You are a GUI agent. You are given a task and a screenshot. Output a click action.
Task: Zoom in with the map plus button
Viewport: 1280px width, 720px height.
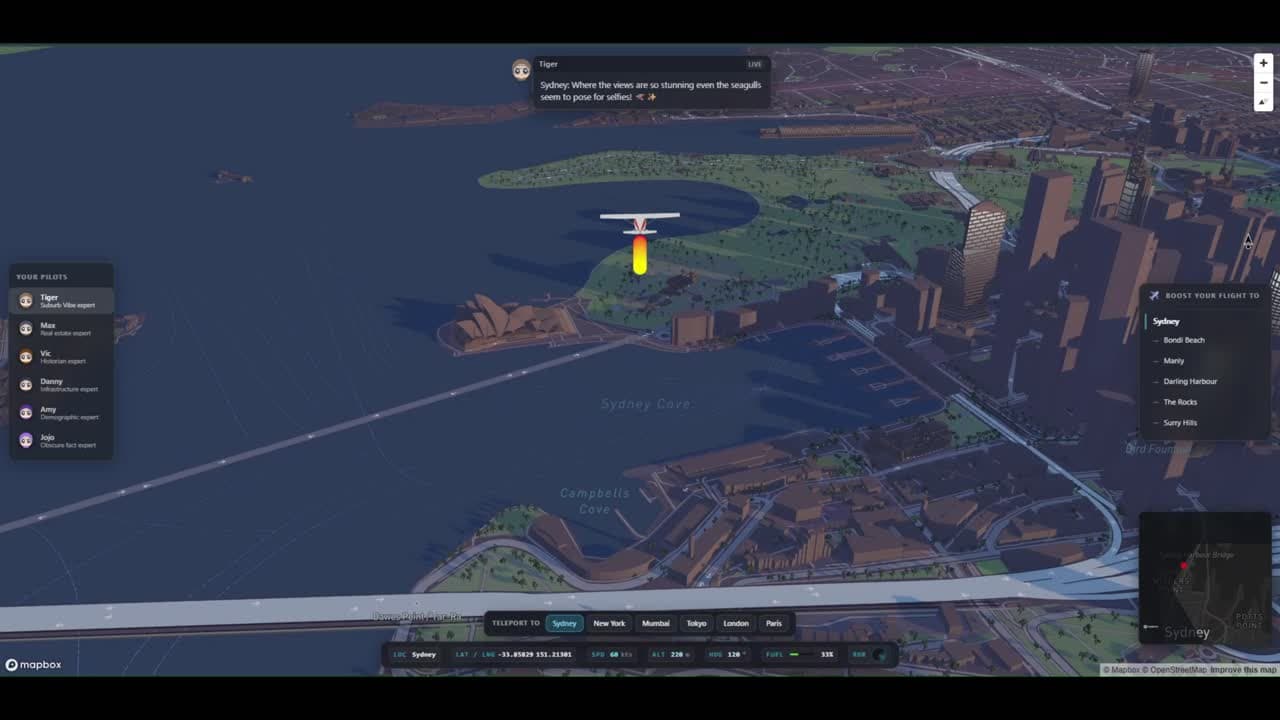tap(1263, 63)
